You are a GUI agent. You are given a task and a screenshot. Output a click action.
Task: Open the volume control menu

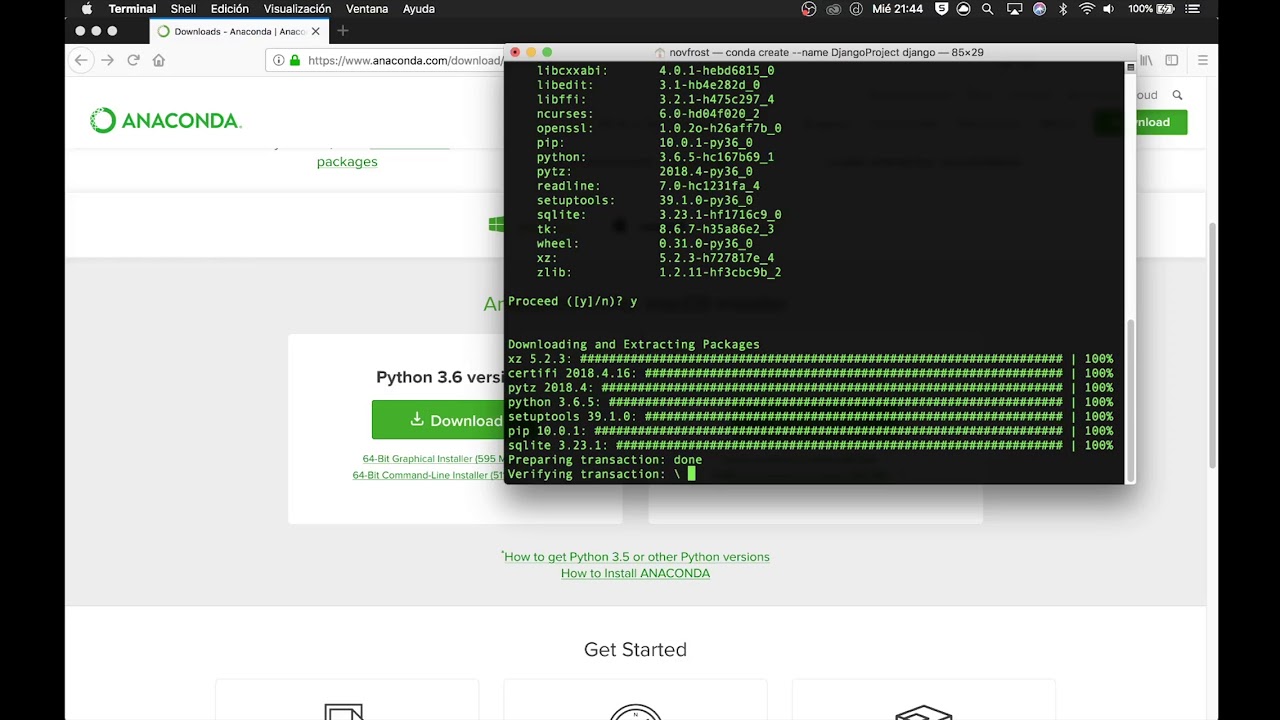[x=1109, y=9]
